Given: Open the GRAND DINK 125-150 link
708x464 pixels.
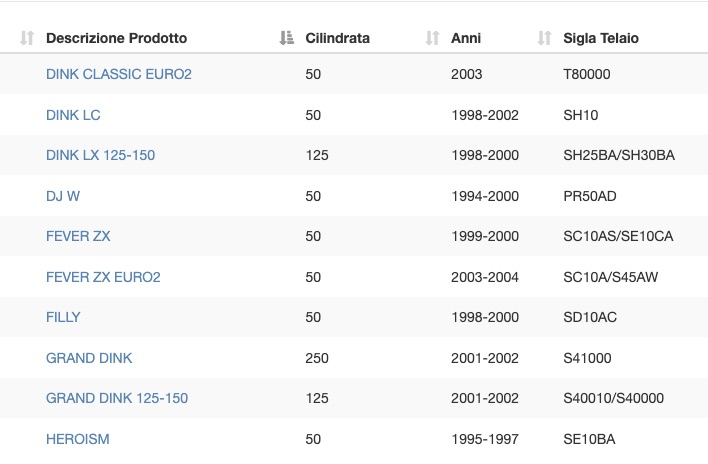Looking at the screenshot, I should coord(117,398).
